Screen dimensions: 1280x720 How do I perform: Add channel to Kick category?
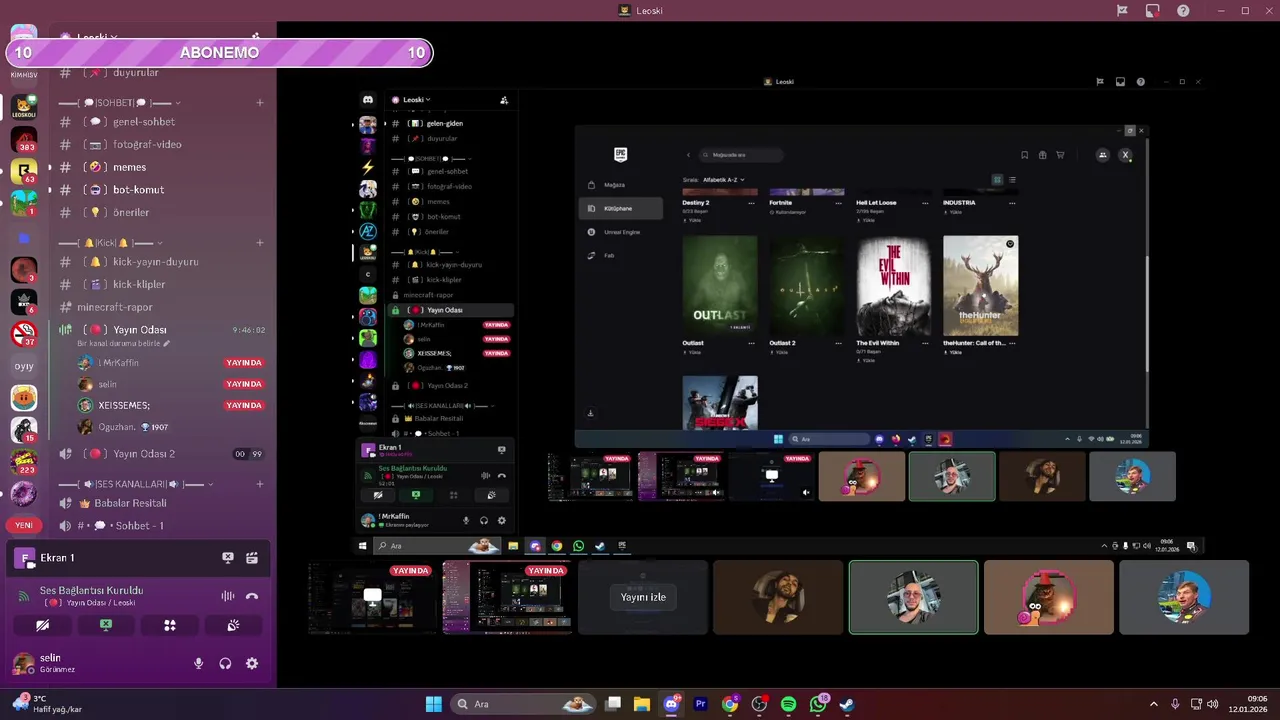pos(260,242)
